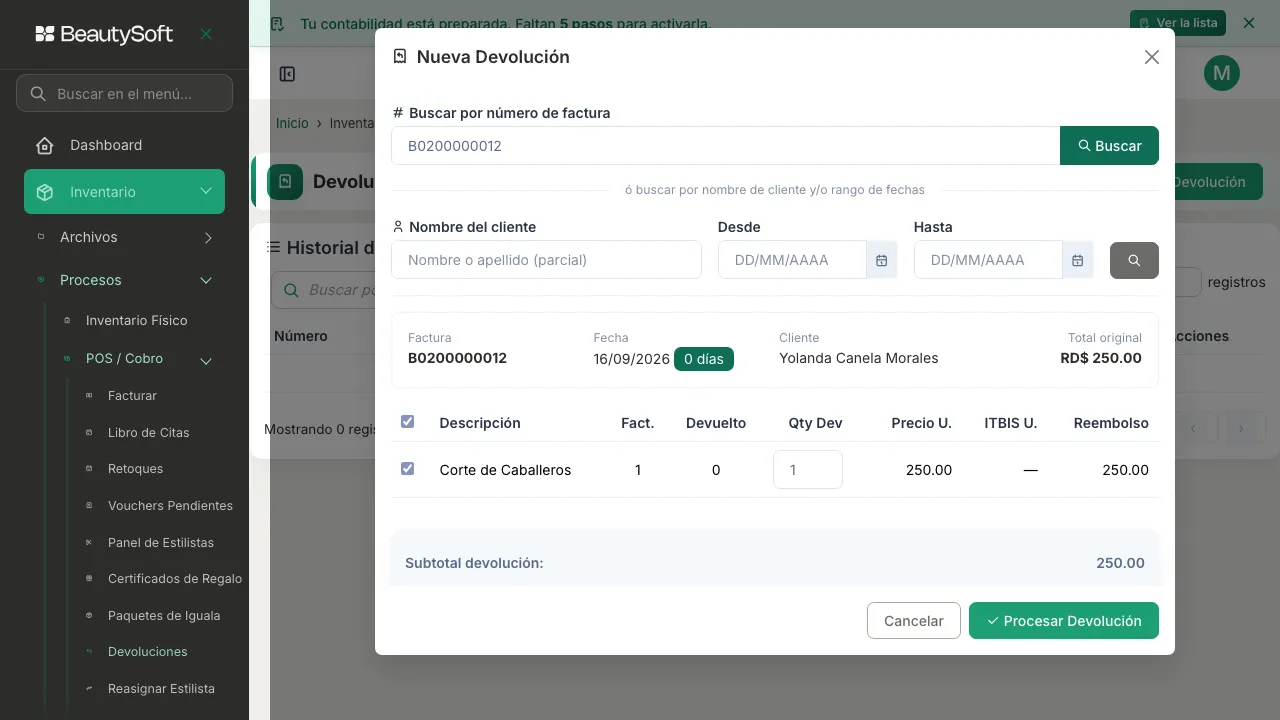This screenshot has height=720, width=1280.
Task: Click the Nombre del cliente input
Action: (546, 260)
